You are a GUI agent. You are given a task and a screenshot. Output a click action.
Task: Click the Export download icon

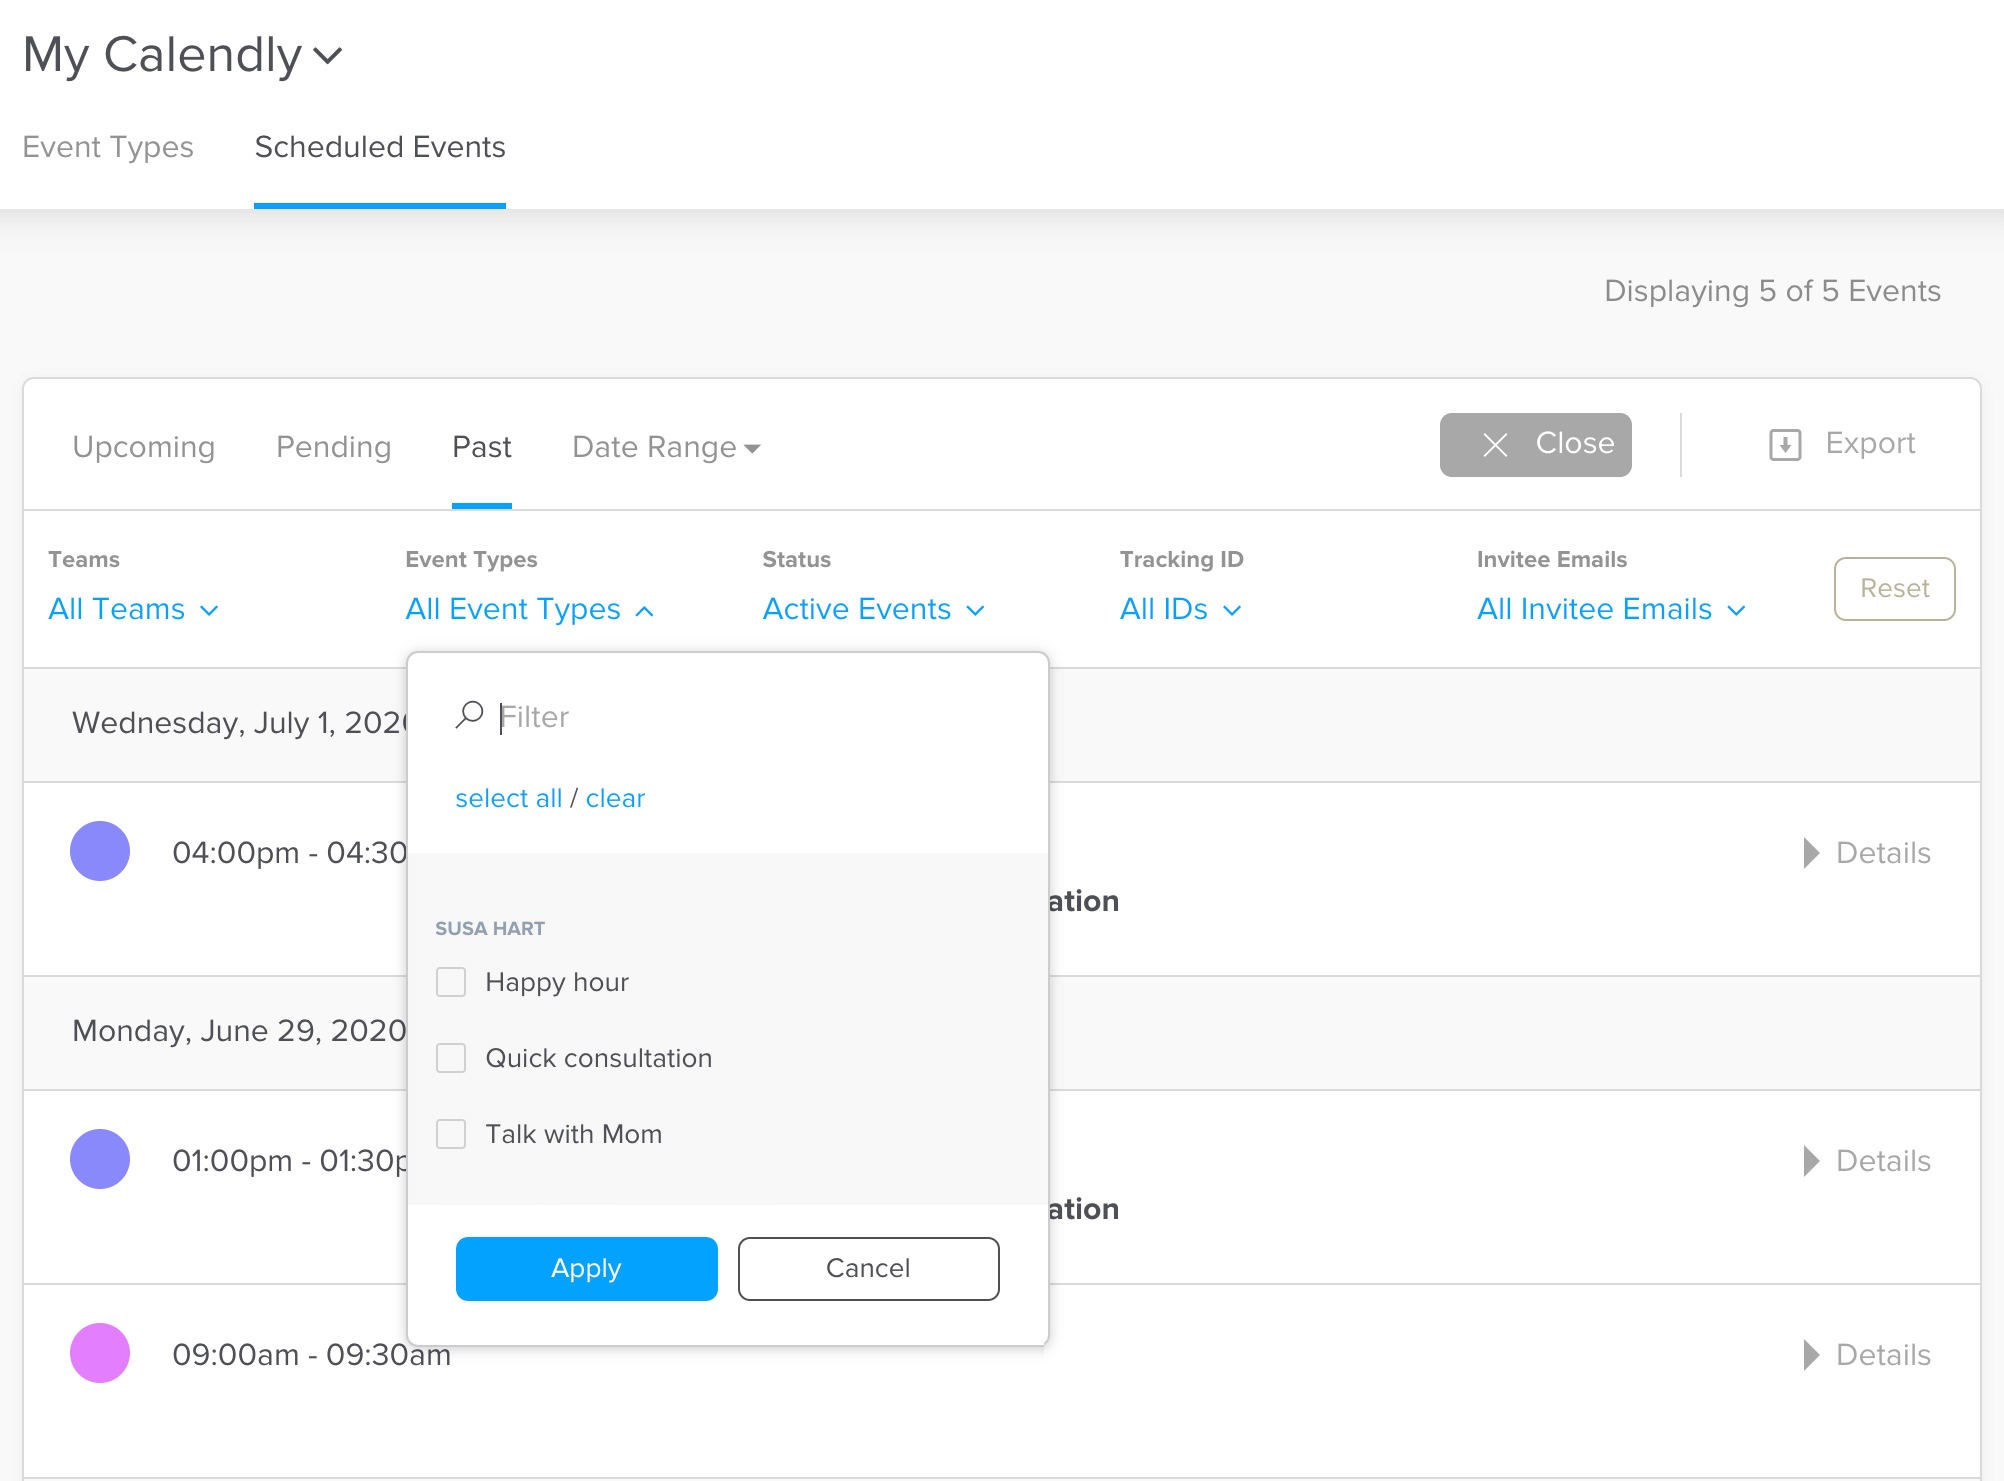tap(1785, 444)
